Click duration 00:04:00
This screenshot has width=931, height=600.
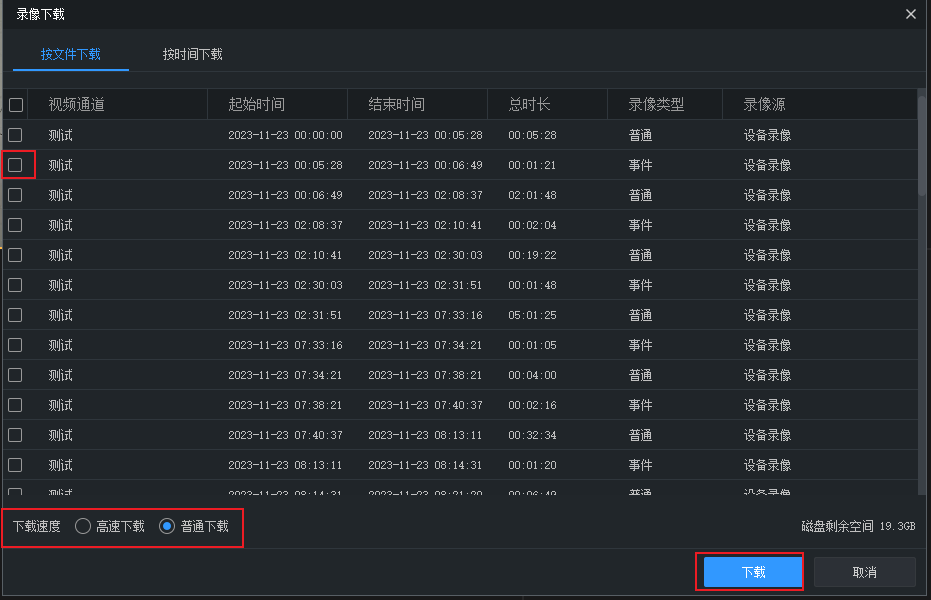(x=533, y=375)
